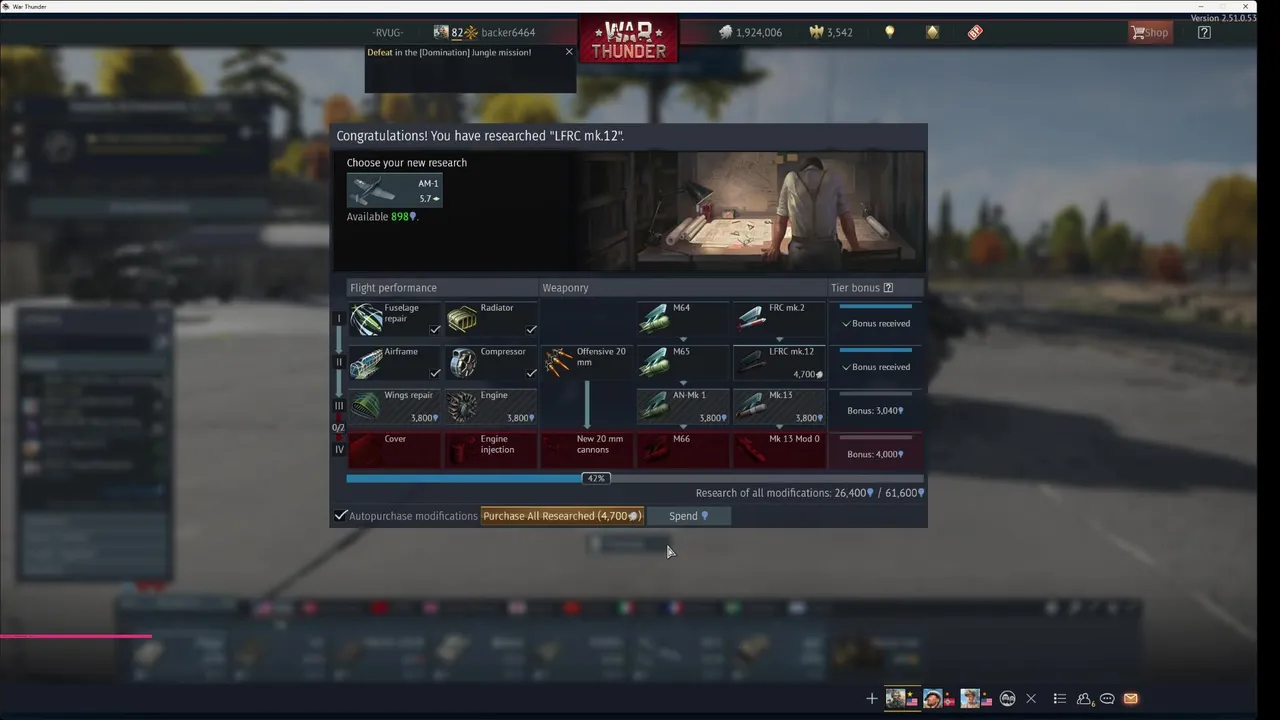The width and height of the screenshot is (1280, 720).
Task: Click the light bulb icon in top bar
Action: tap(890, 32)
